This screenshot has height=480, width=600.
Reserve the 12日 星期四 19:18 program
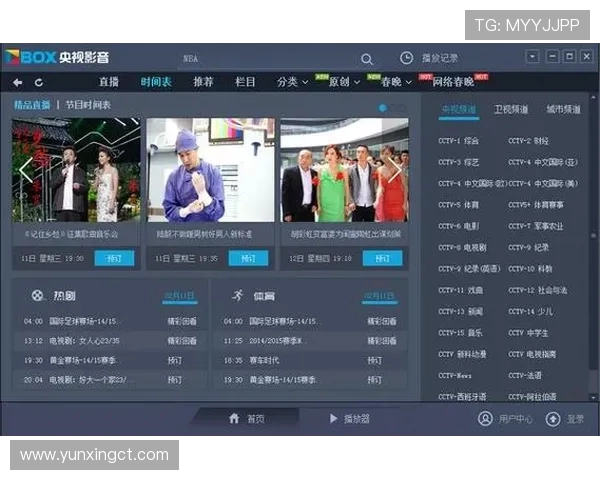pyautogui.click(x=382, y=258)
